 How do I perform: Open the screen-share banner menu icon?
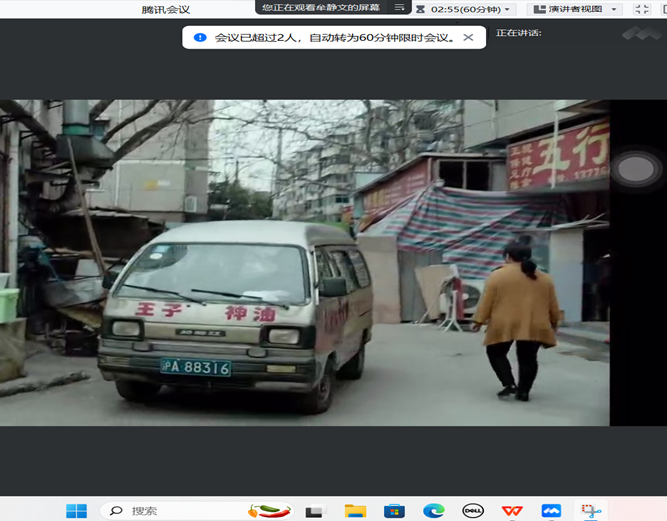(x=399, y=7)
